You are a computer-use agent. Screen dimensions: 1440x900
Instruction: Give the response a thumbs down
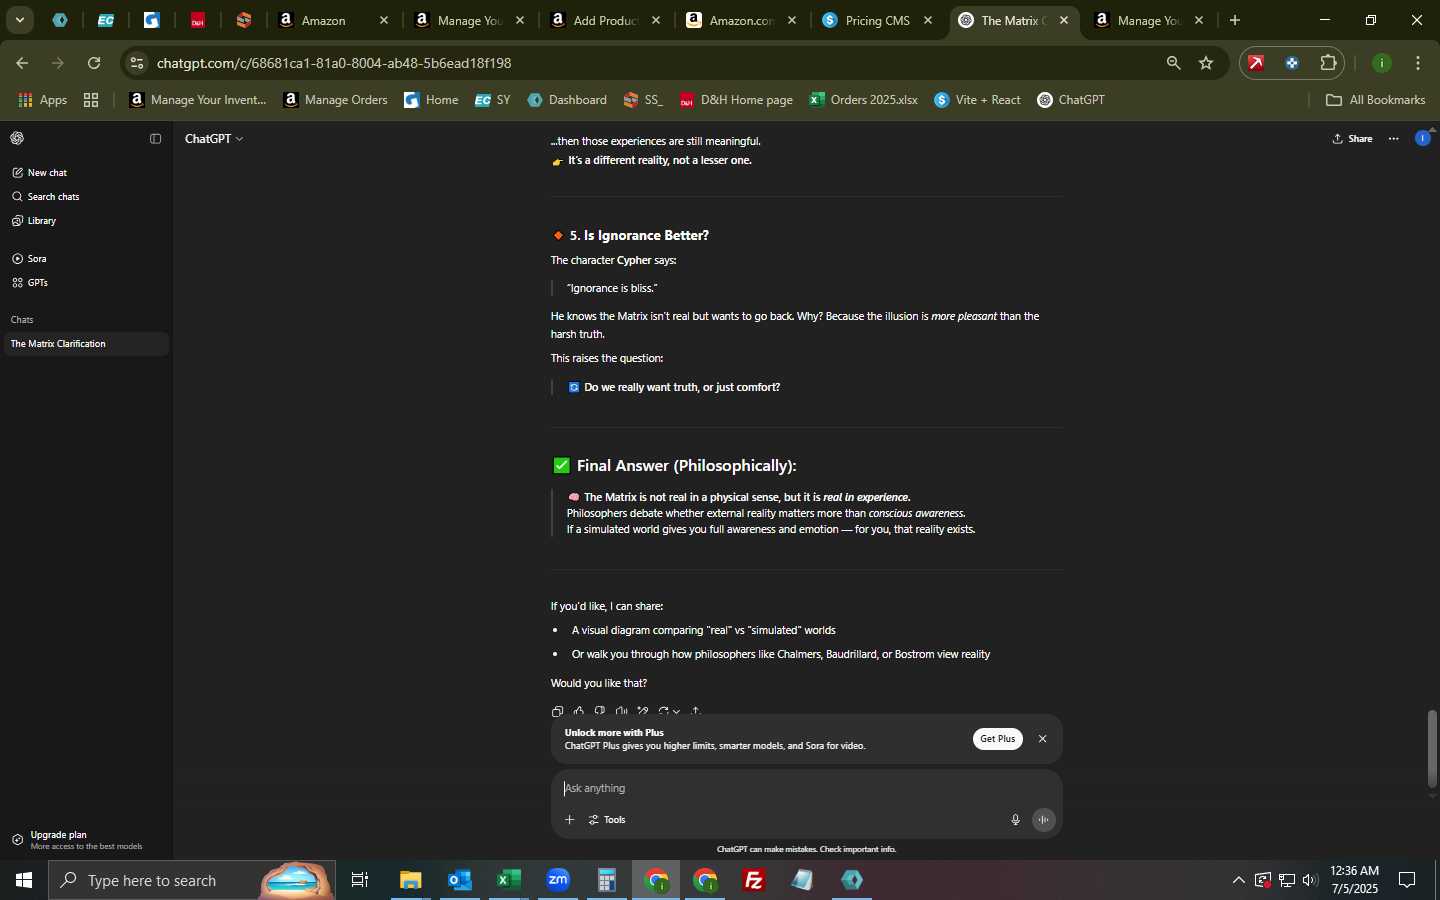point(600,711)
